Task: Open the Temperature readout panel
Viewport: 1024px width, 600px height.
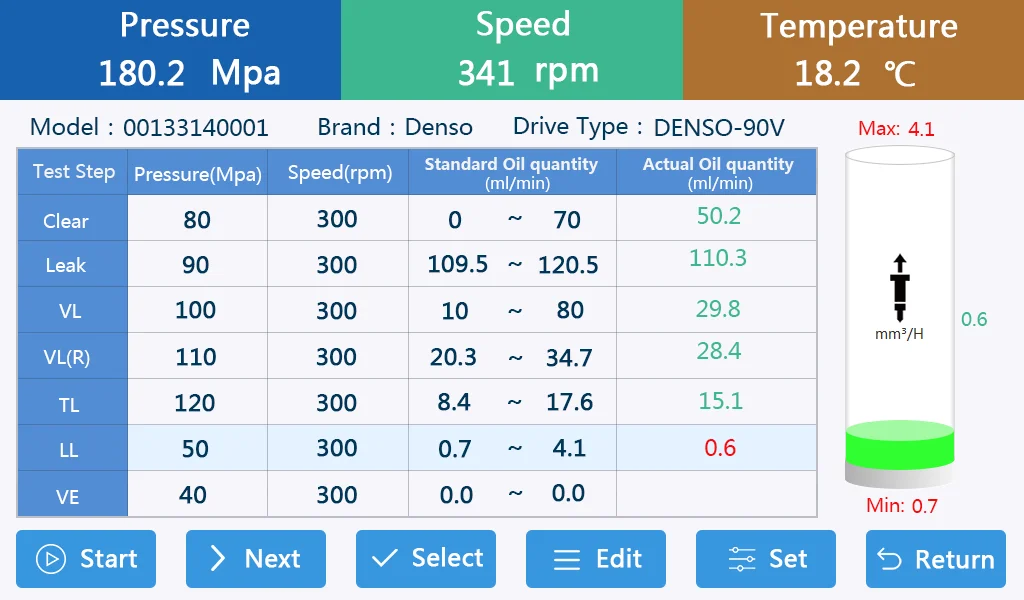Action: pos(854,50)
